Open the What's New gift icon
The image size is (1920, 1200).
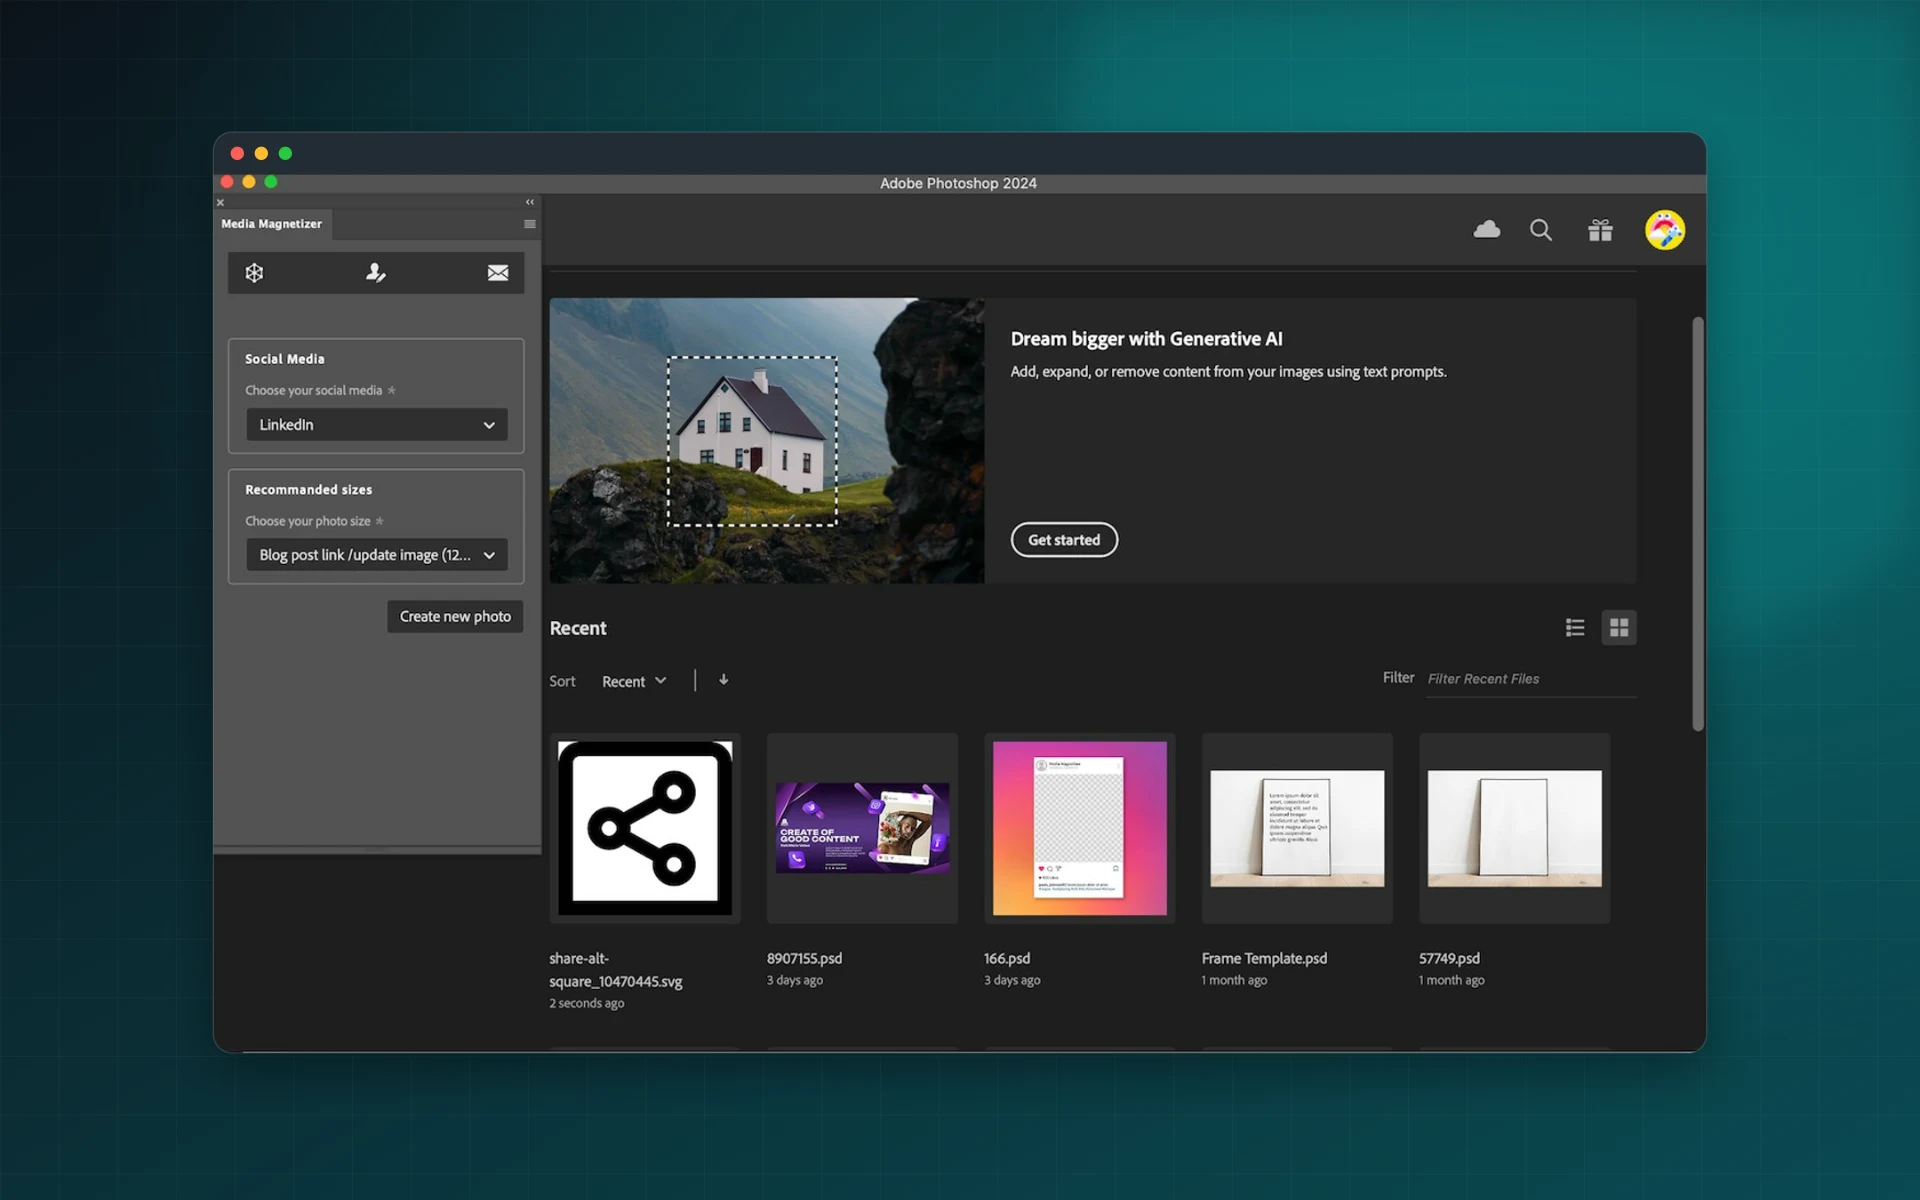[x=1600, y=230]
